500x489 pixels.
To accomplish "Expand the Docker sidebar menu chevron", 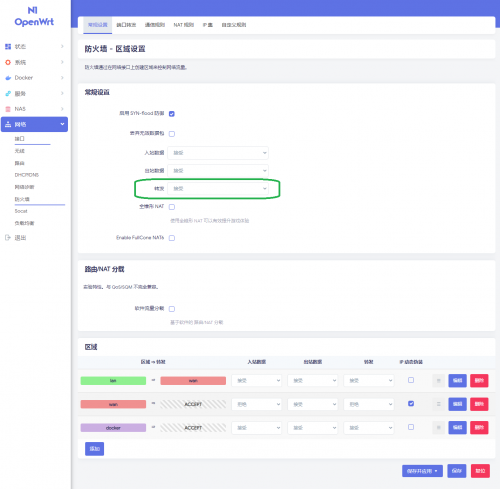I will 62,78.
